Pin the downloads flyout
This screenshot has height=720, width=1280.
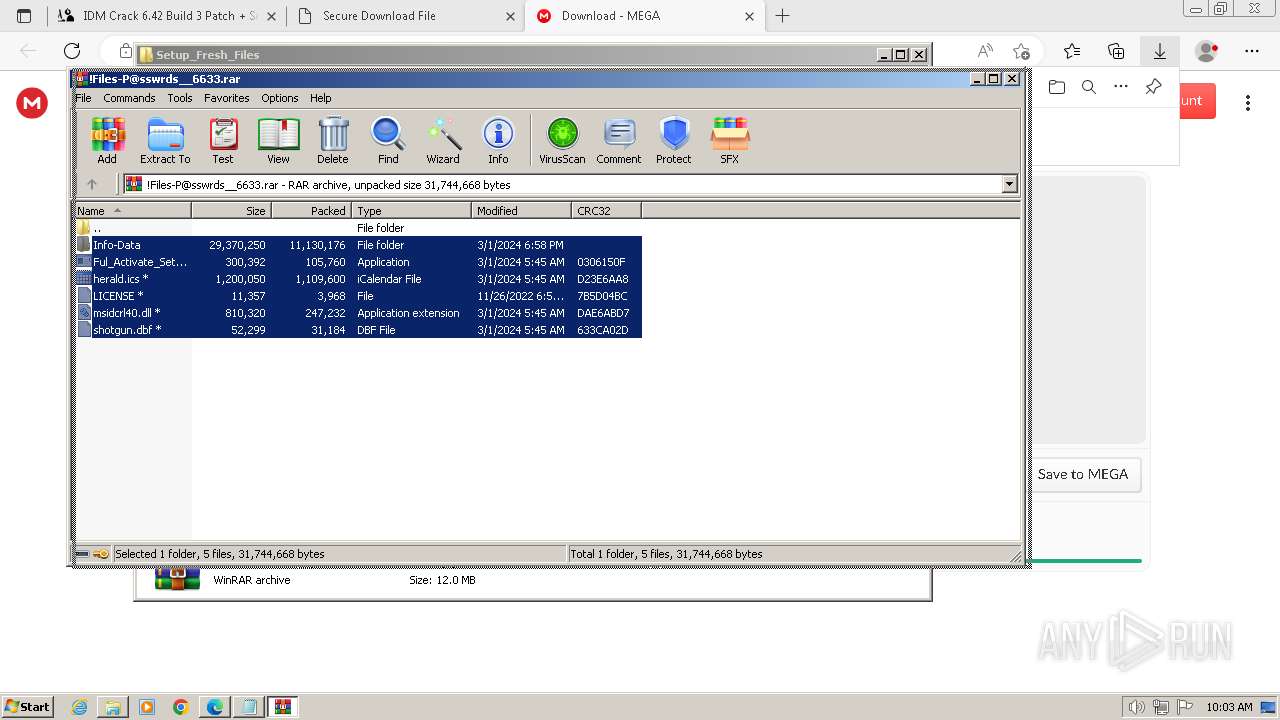(x=1153, y=87)
